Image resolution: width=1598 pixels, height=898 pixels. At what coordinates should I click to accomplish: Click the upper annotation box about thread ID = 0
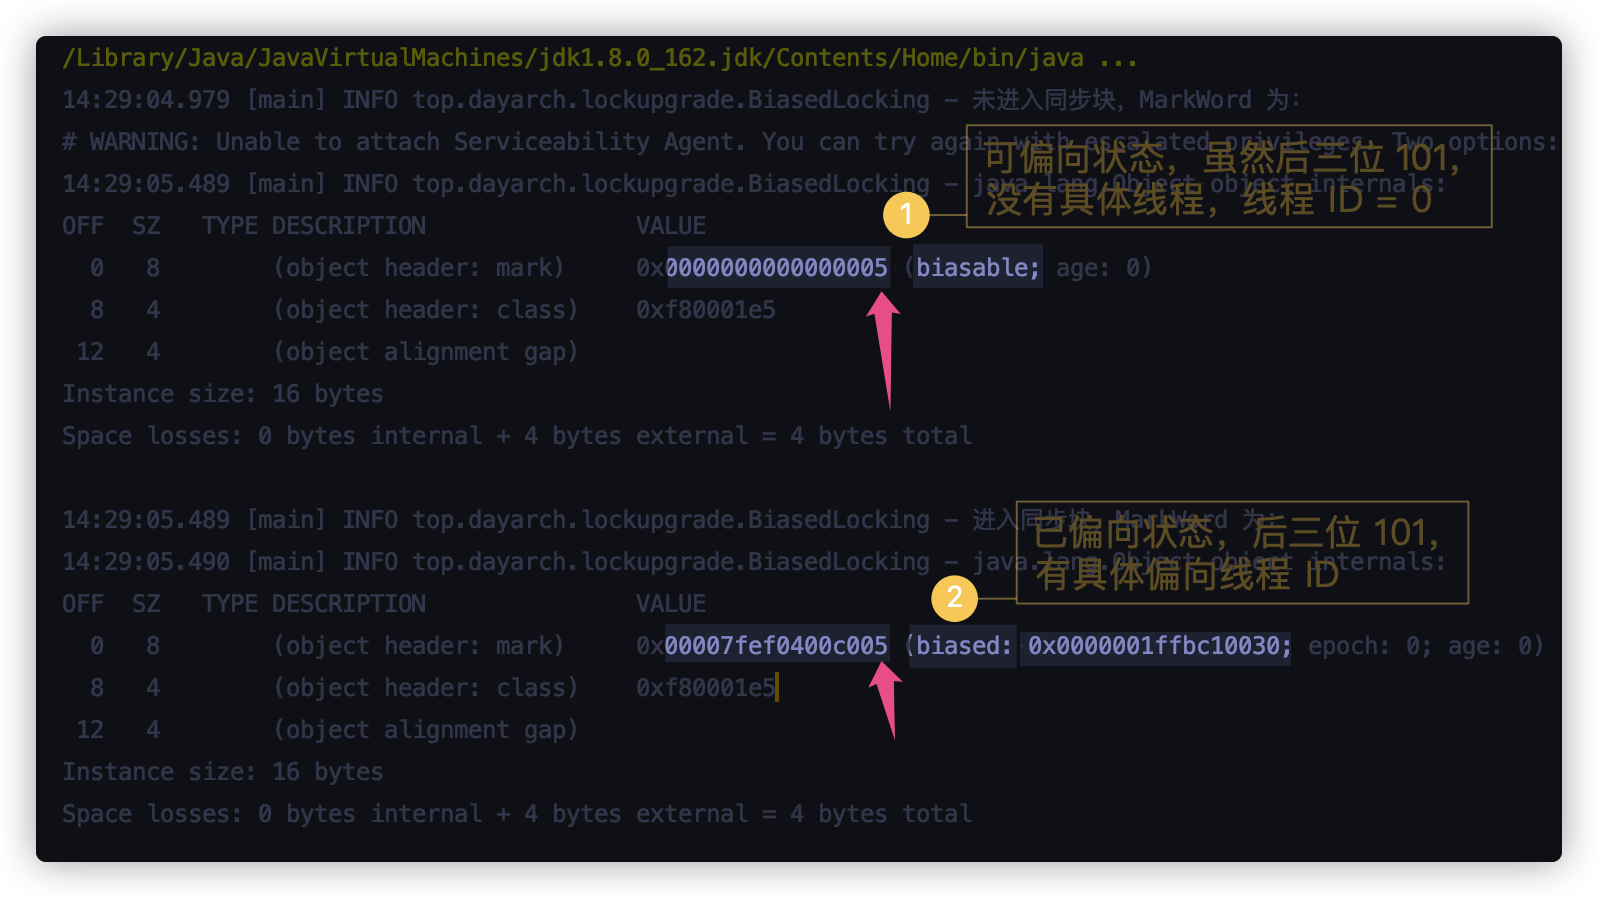(x=1228, y=176)
